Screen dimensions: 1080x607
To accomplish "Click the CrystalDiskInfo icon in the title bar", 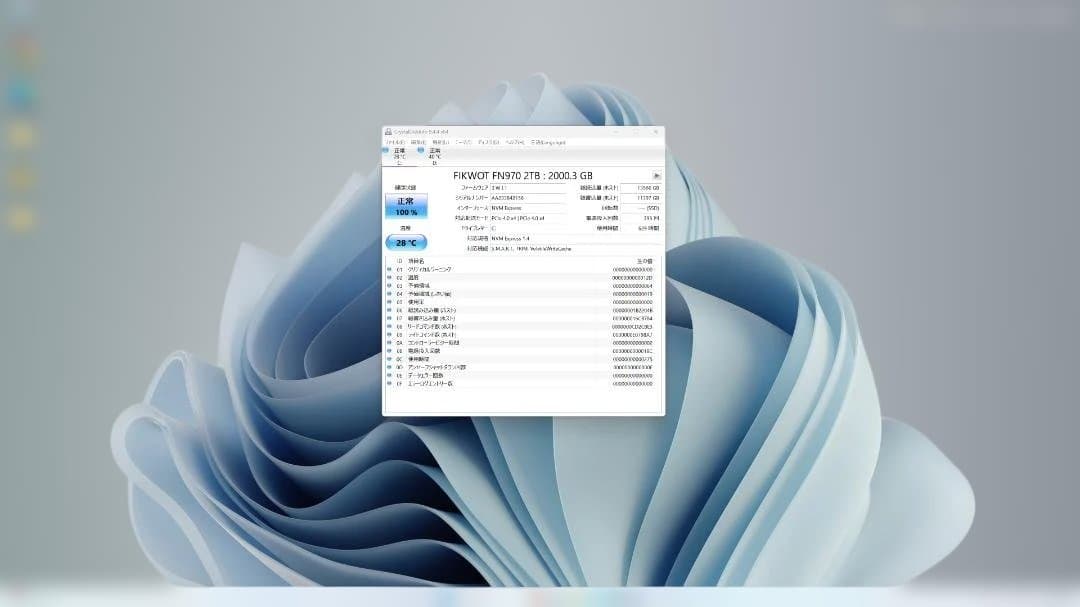I will pos(388,132).
